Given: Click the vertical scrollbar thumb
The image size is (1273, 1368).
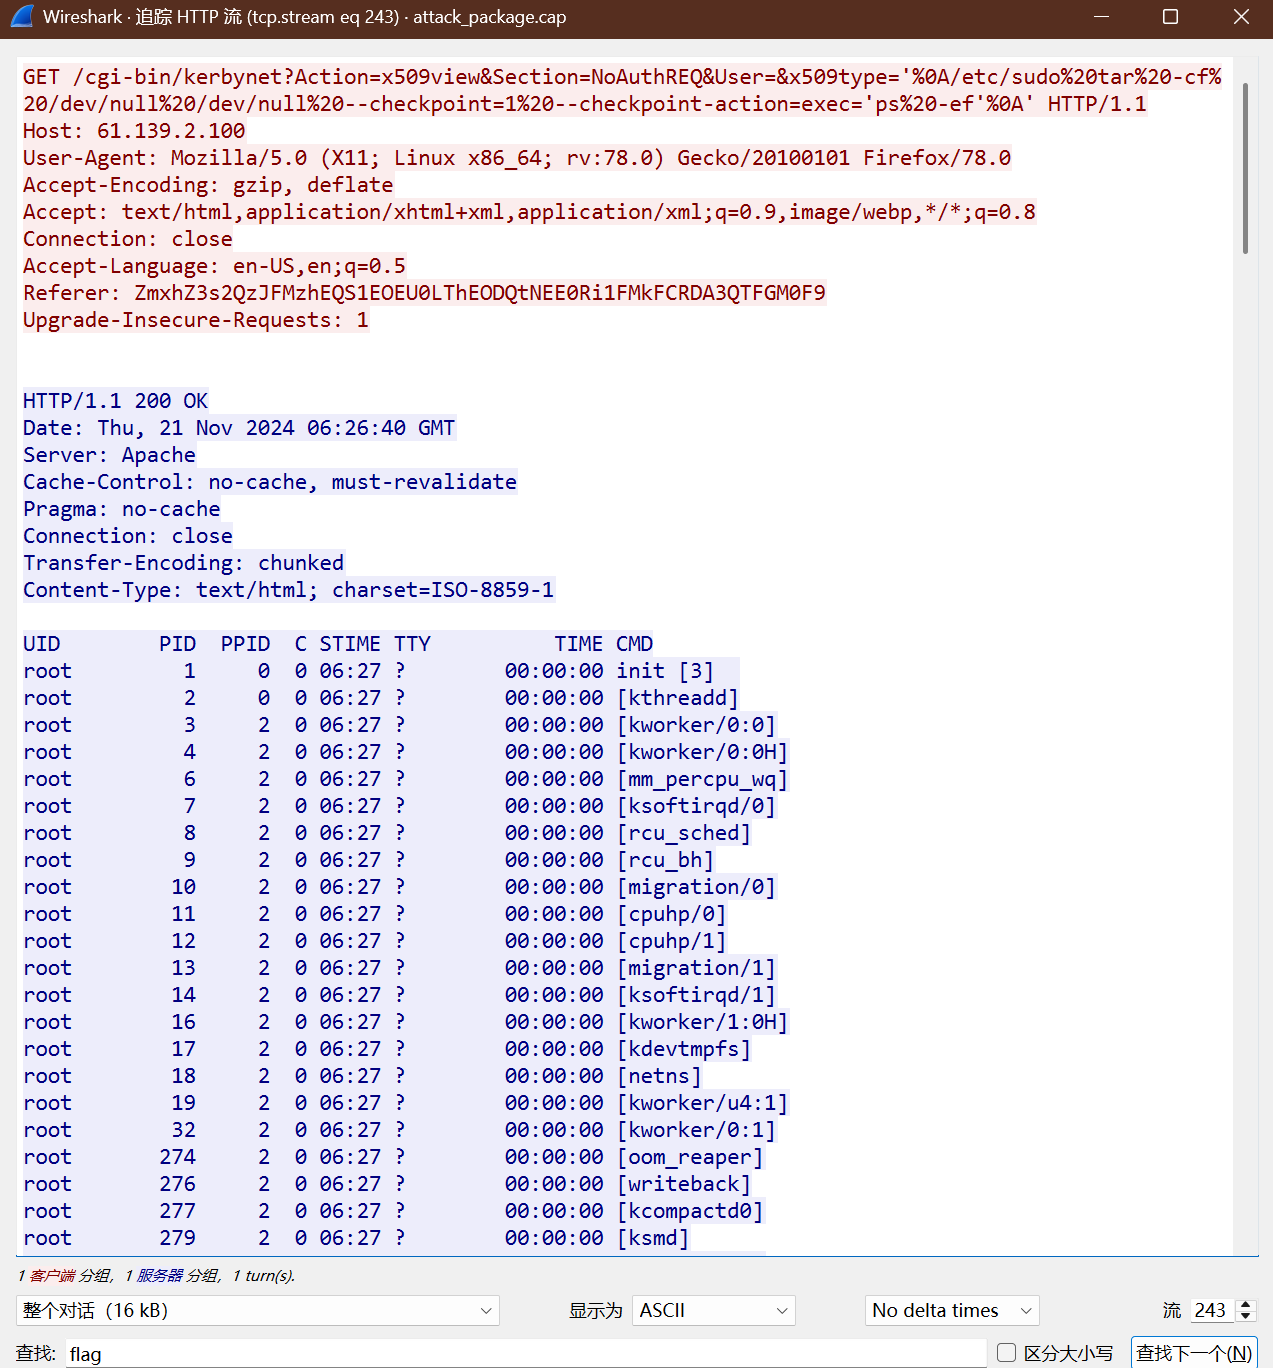Looking at the screenshot, I should 1245,168.
